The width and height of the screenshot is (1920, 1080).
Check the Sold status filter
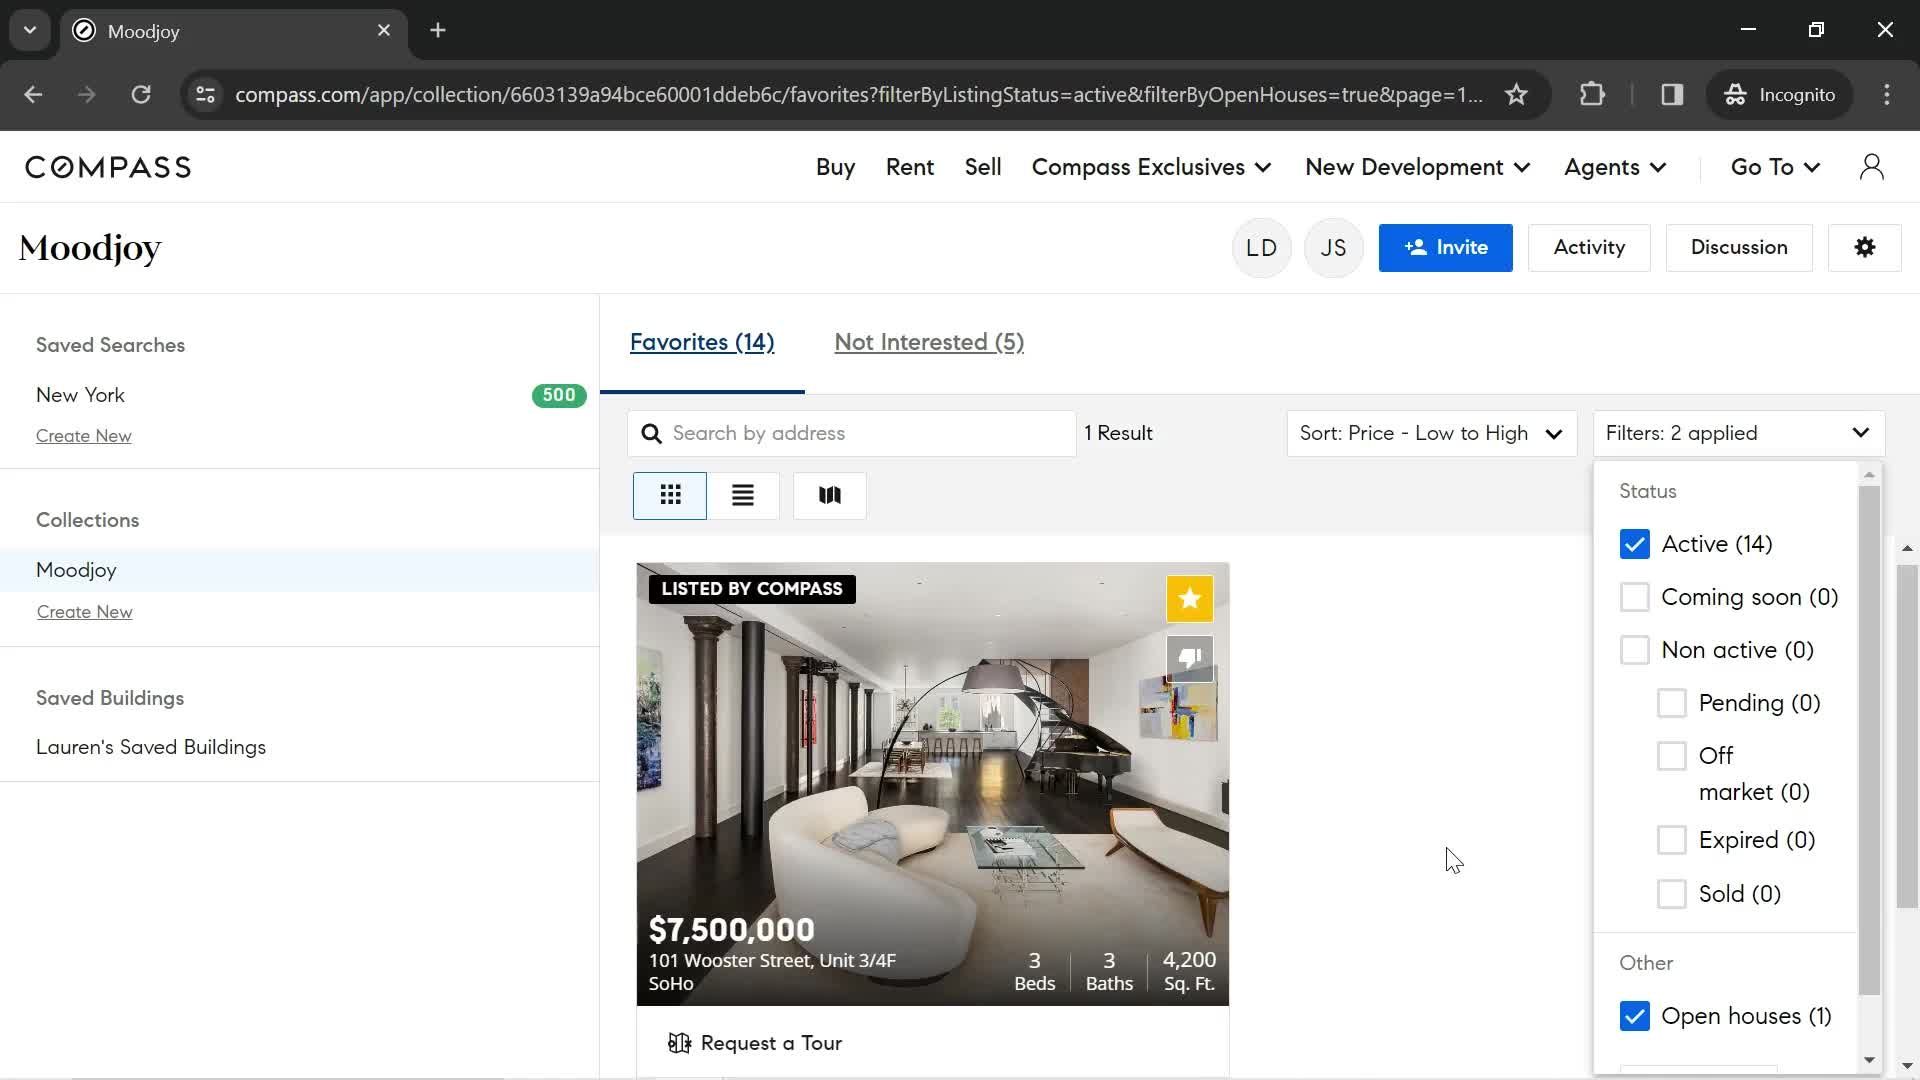point(1672,894)
